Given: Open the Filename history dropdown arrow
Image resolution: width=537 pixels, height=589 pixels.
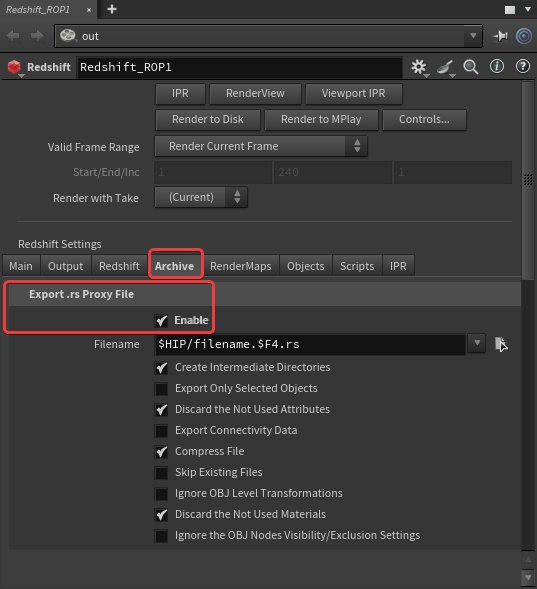Looking at the screenshot, I should 477,343.
